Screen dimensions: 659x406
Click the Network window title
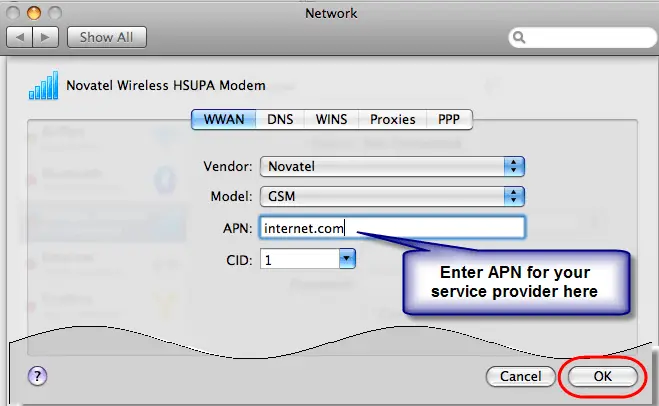click(x=331, y=13)
